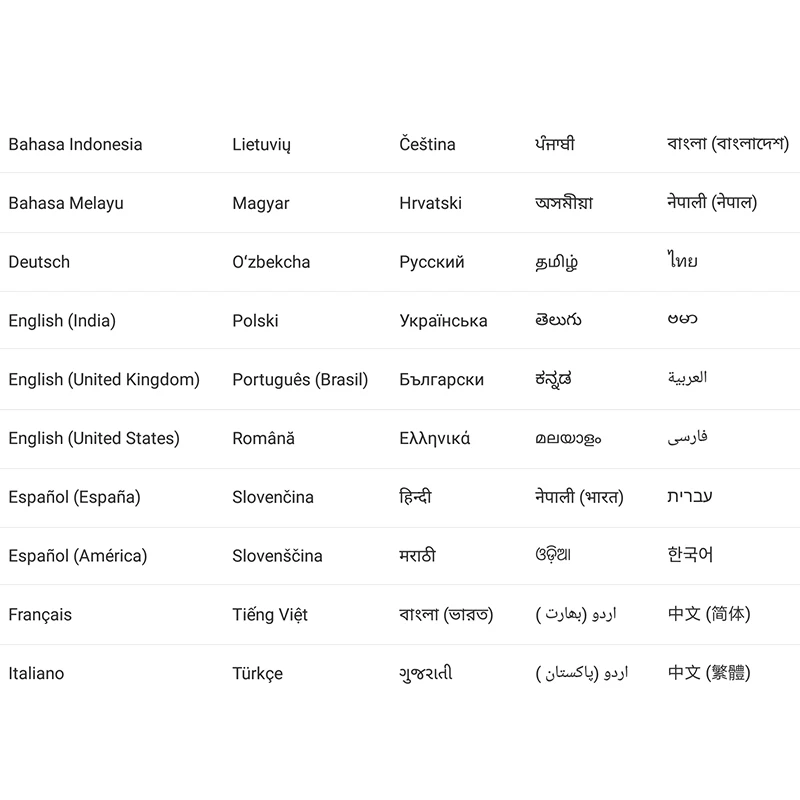Select Italiano from the list
Screen dimensions: 800x800
[36, 673]
